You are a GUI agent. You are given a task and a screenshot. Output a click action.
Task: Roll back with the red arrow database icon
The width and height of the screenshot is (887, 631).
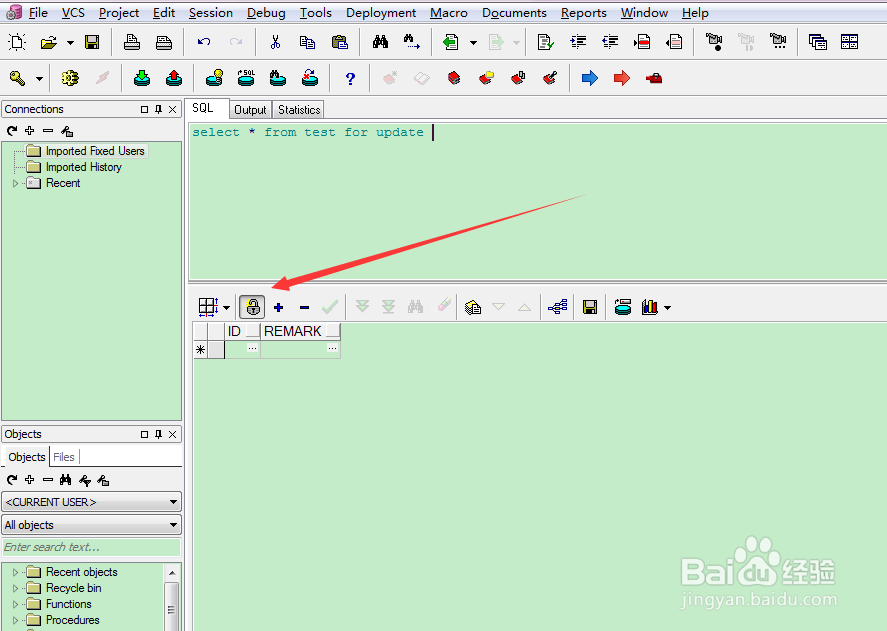(x=174, y=78)
